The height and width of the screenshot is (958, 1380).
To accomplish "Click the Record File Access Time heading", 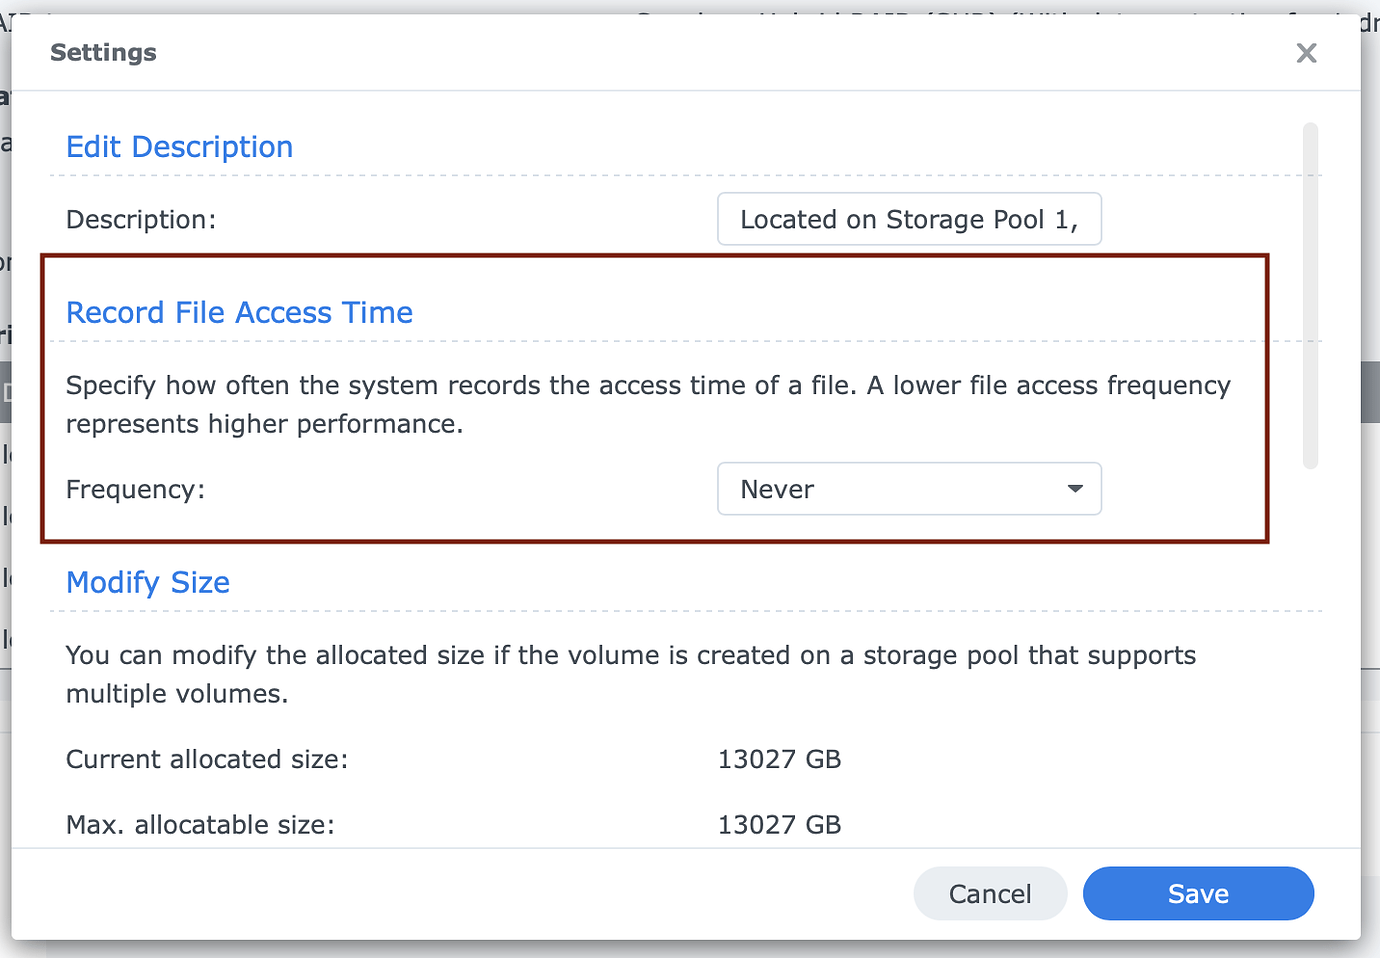I will click(x=239, y=312).
